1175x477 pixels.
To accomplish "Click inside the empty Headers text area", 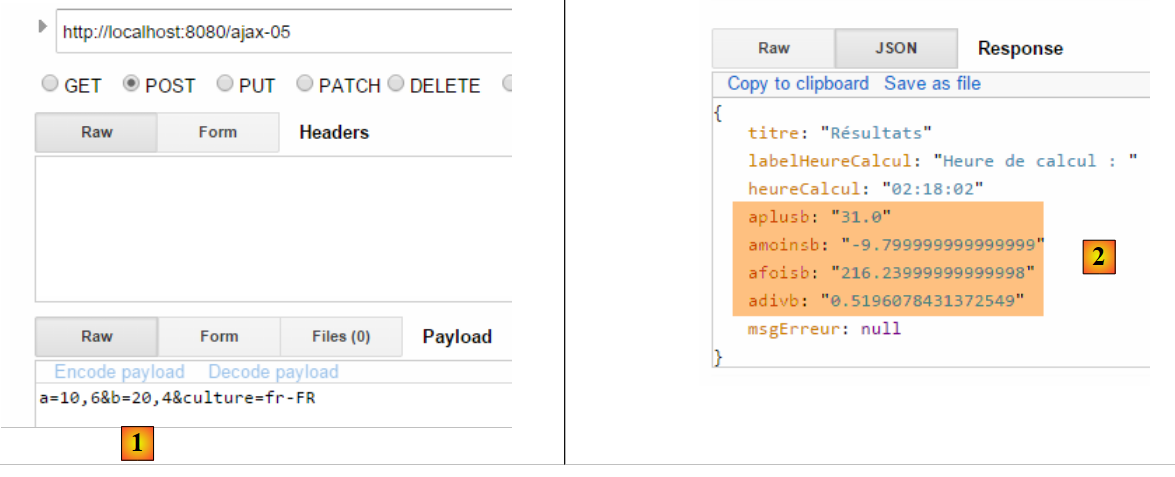I will [273, 228].
